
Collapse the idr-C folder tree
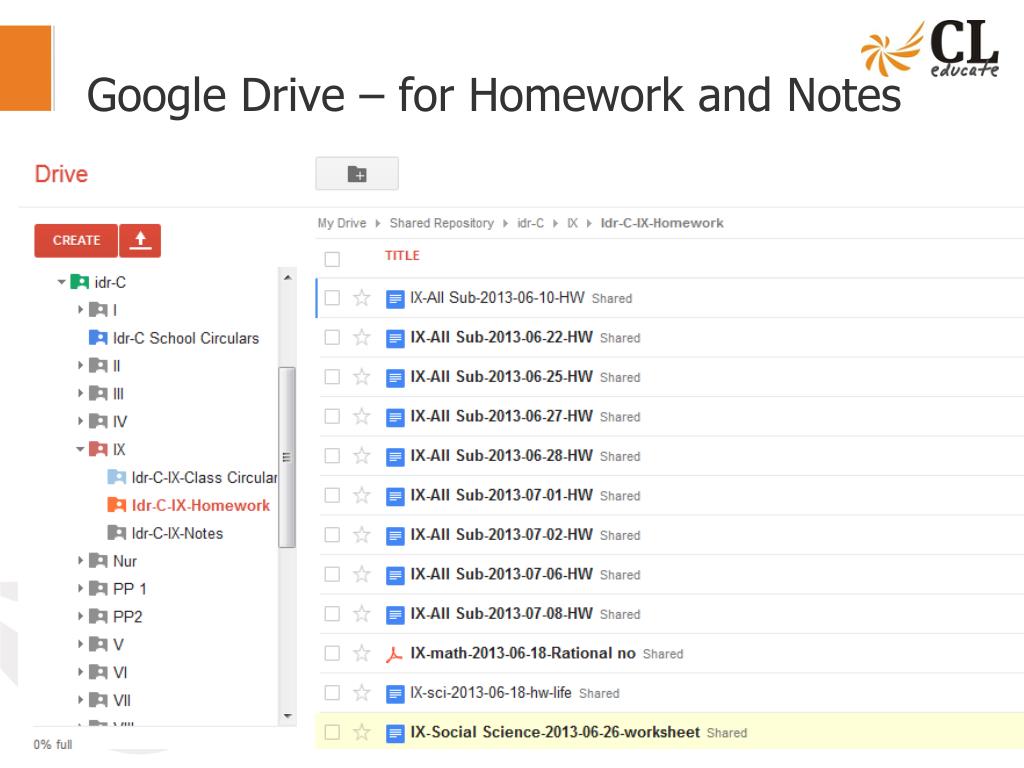point(61,282)
